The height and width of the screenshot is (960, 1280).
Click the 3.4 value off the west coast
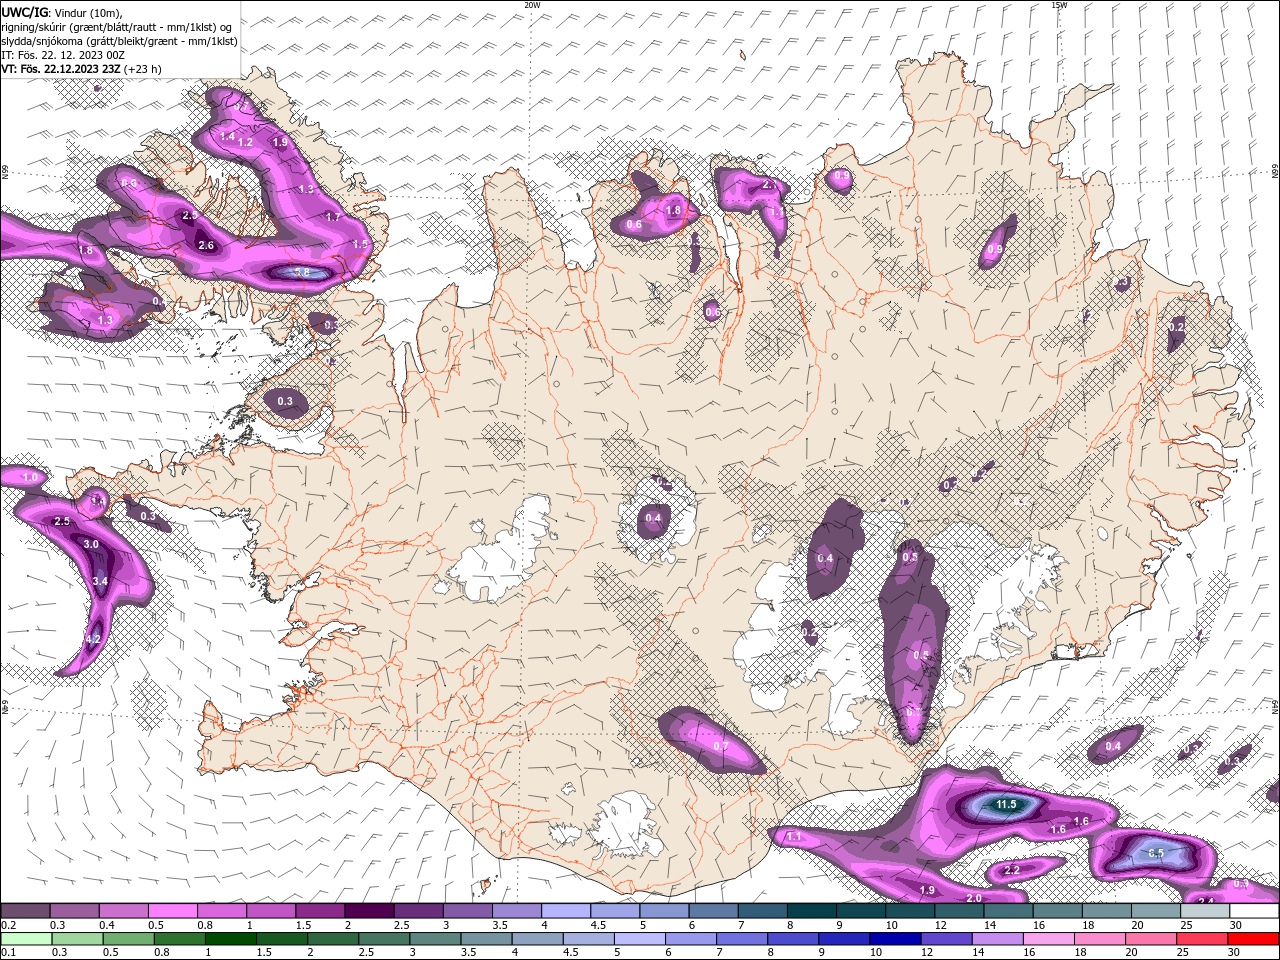click(100, 581)
